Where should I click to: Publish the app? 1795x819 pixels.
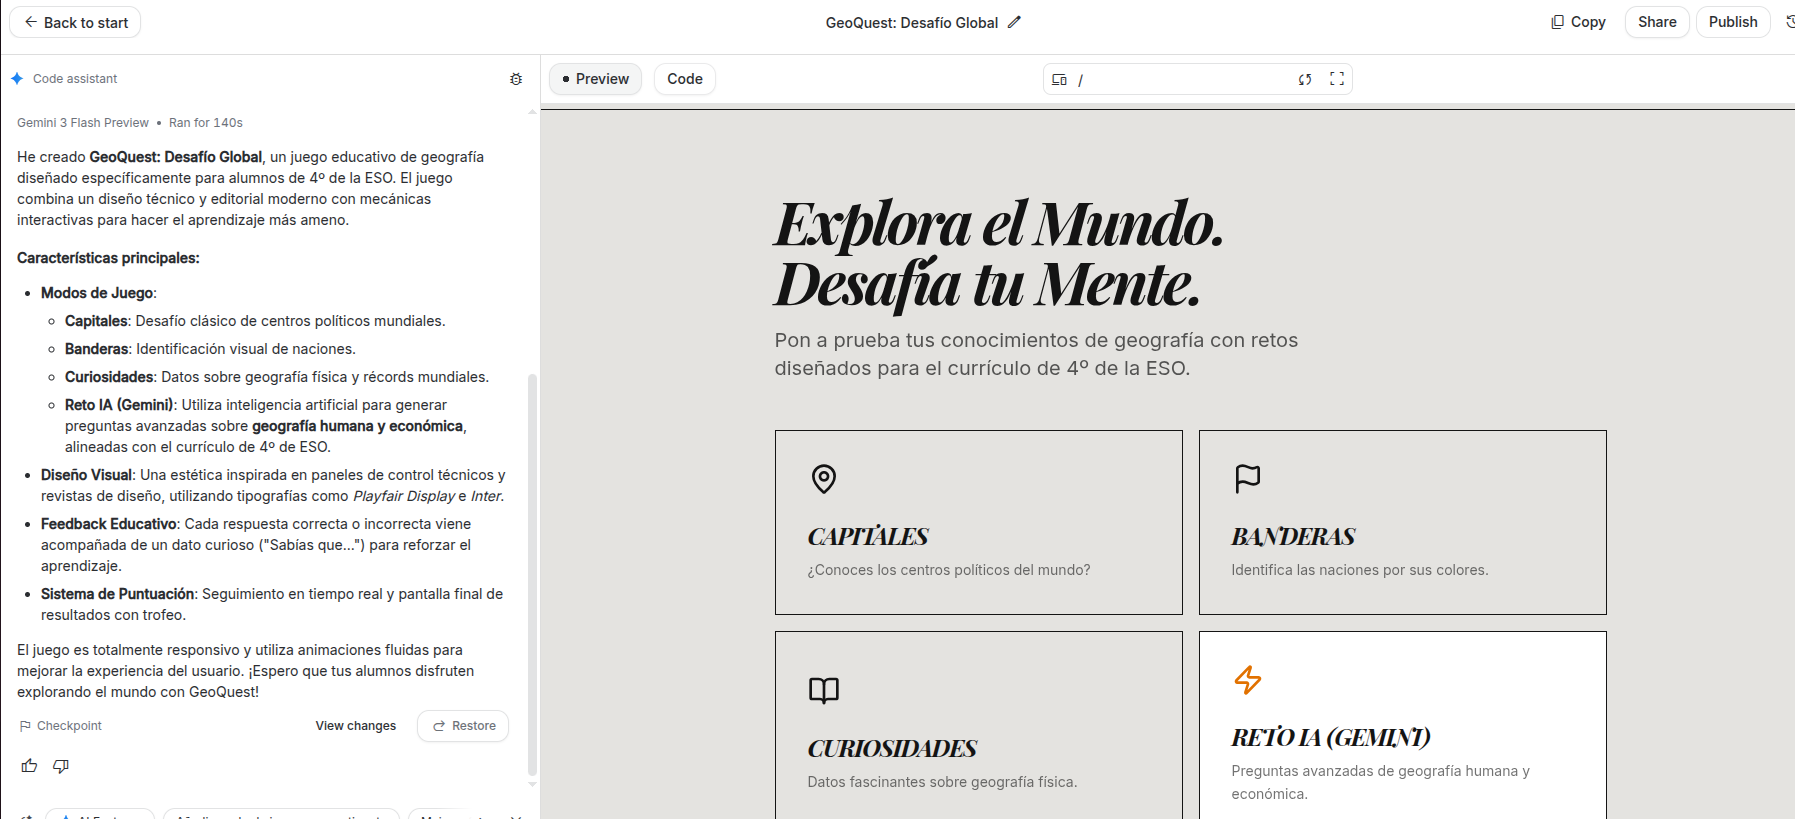(x=1732, y=22)
